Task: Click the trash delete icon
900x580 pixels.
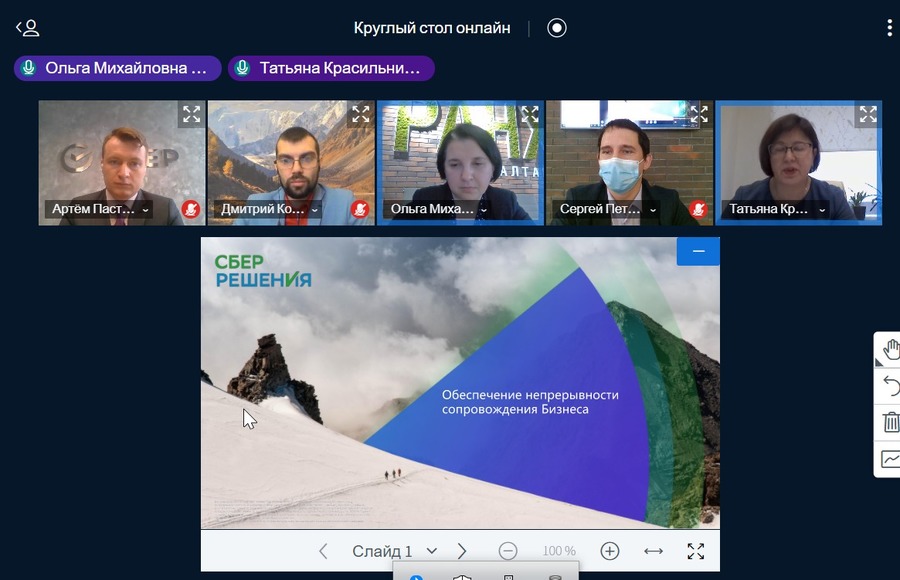Action: 891,422
